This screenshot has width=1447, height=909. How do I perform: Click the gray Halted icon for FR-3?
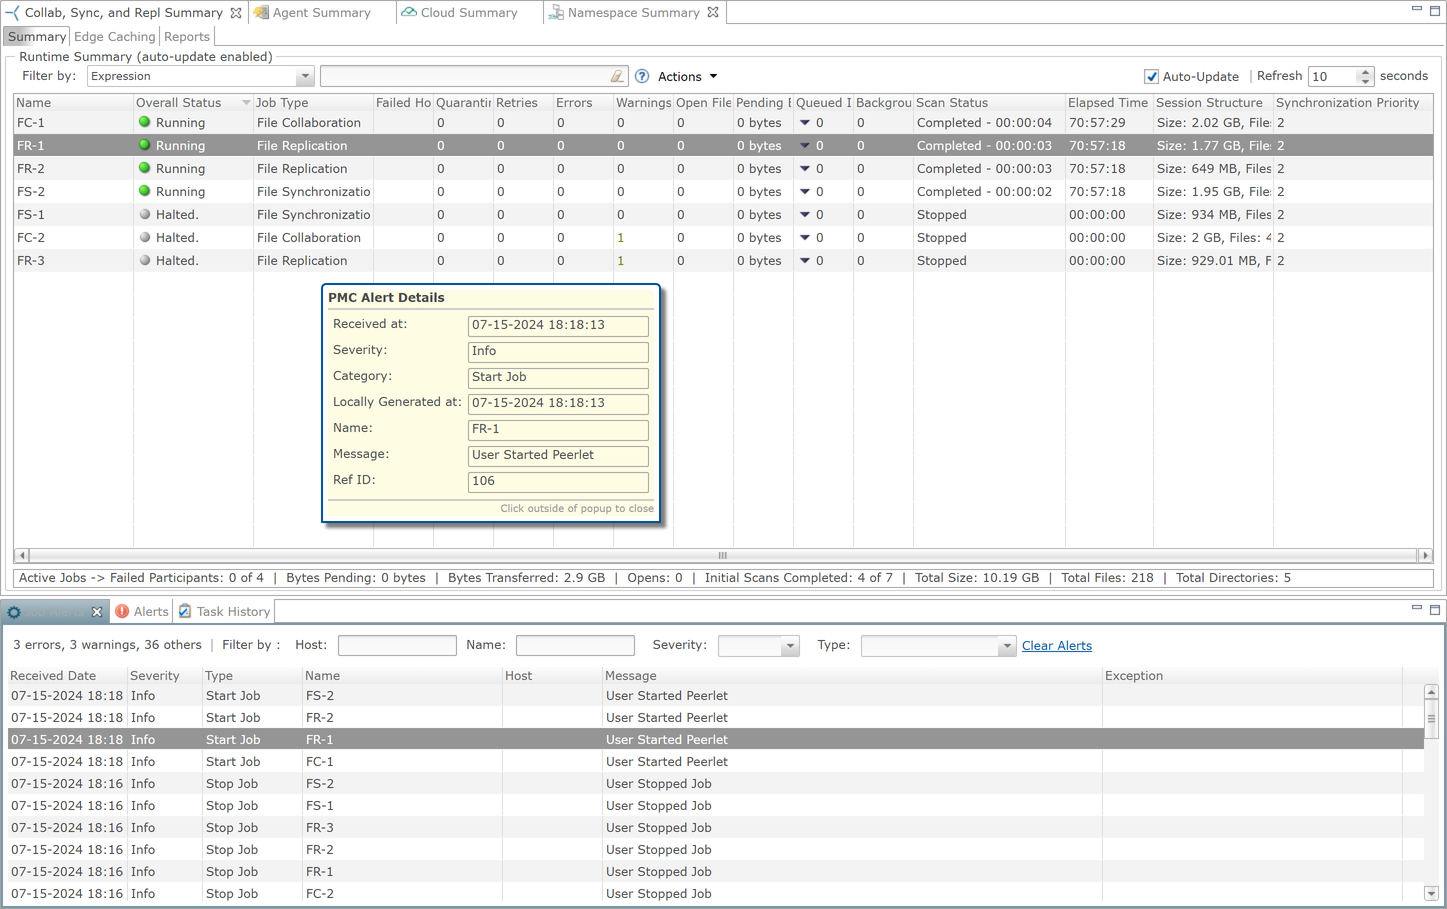tap(144, 260)
